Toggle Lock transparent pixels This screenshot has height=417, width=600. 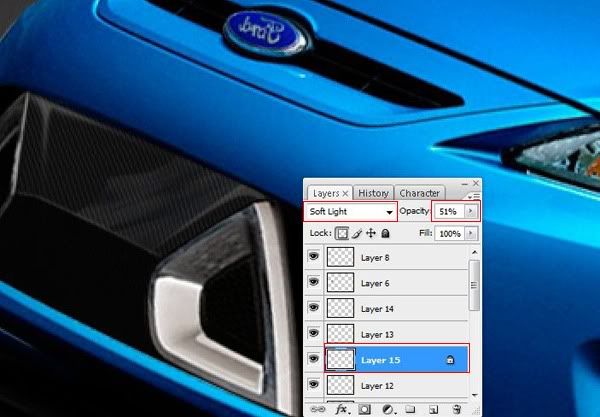pos(342,233)
